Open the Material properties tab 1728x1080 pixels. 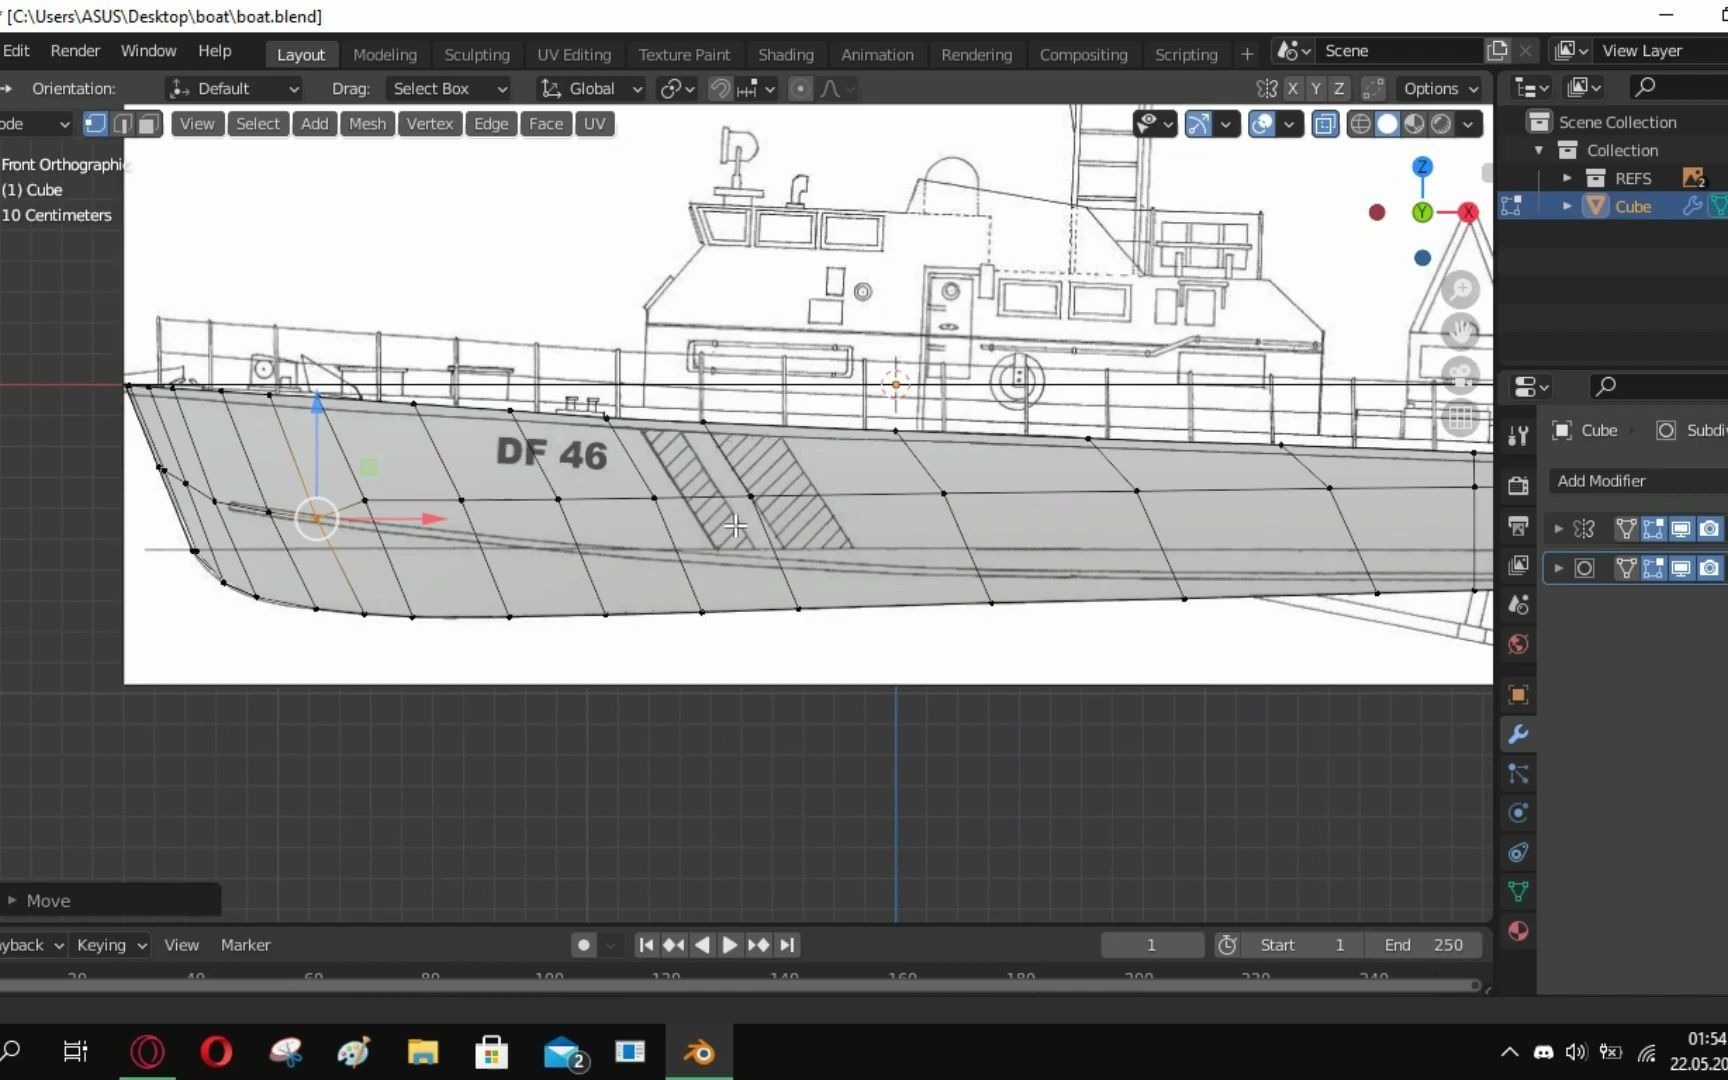1518,930
